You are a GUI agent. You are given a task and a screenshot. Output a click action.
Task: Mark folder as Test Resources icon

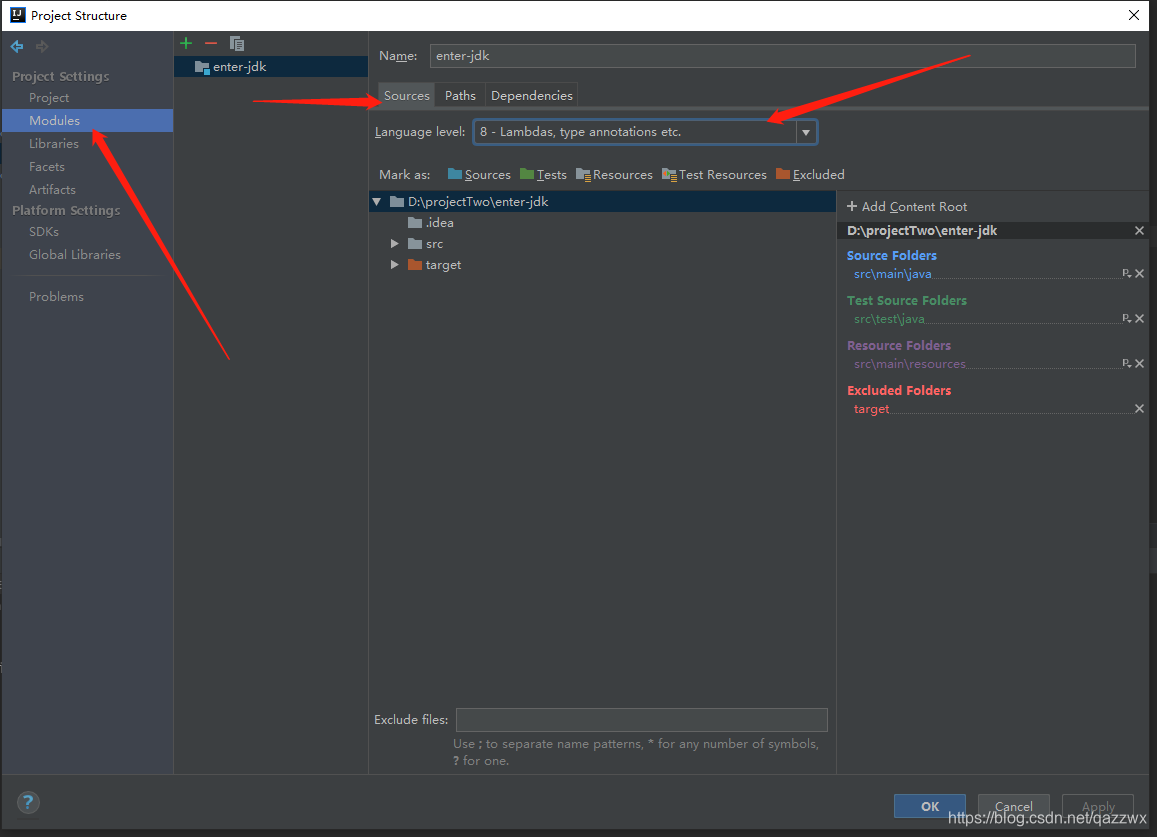coord(667,174)
